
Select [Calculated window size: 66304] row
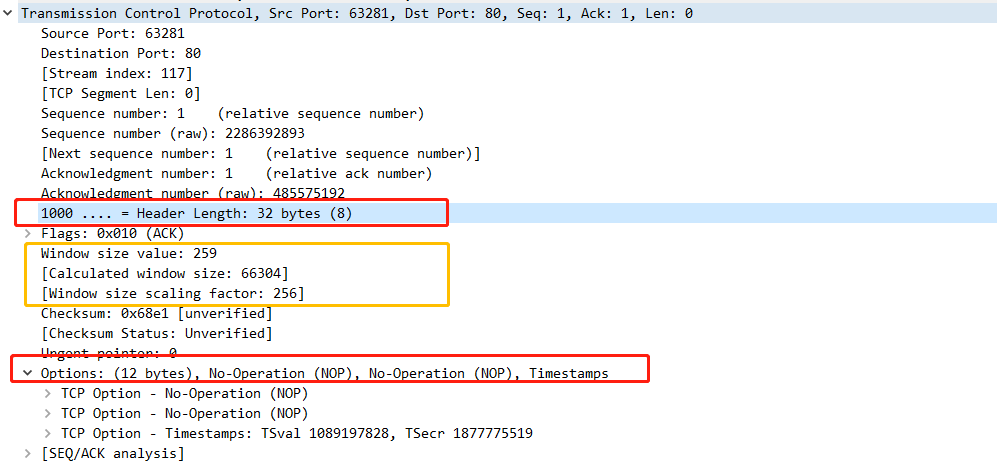coord(165,273)
